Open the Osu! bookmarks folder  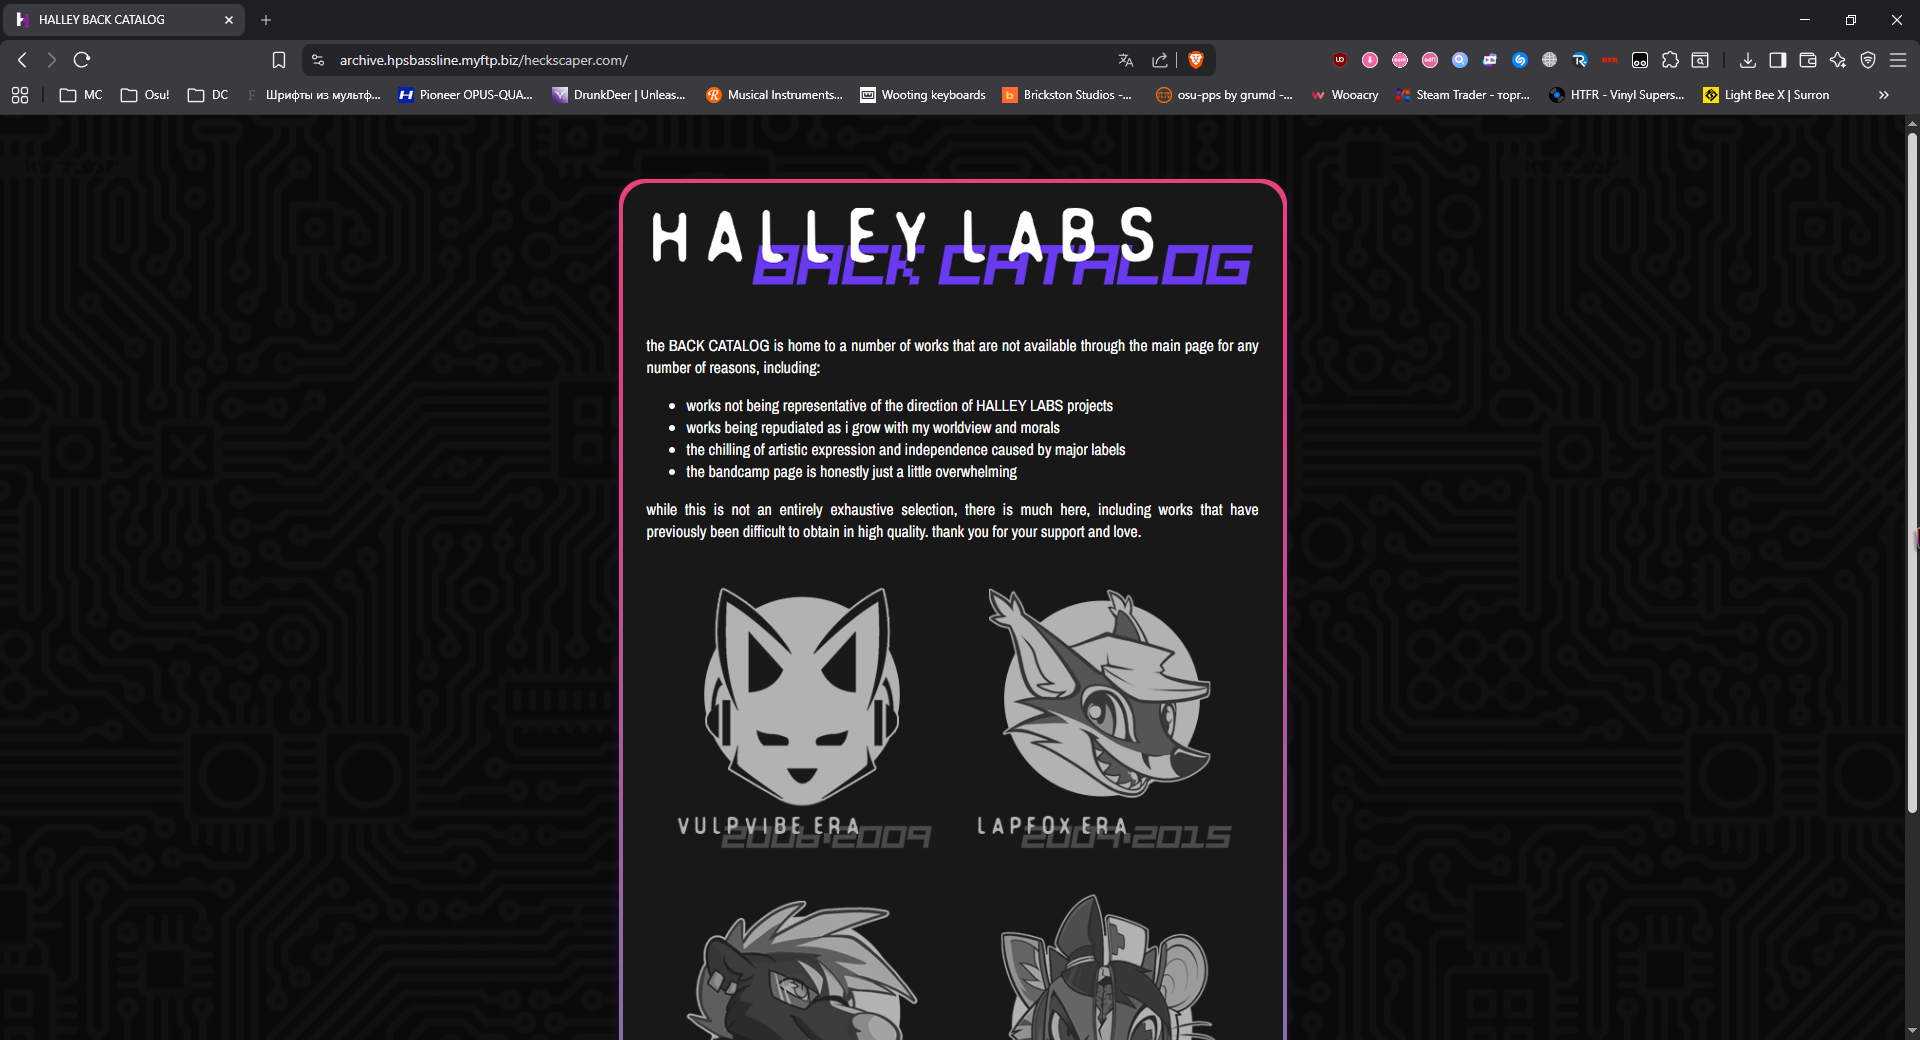[x=145, y=95]
